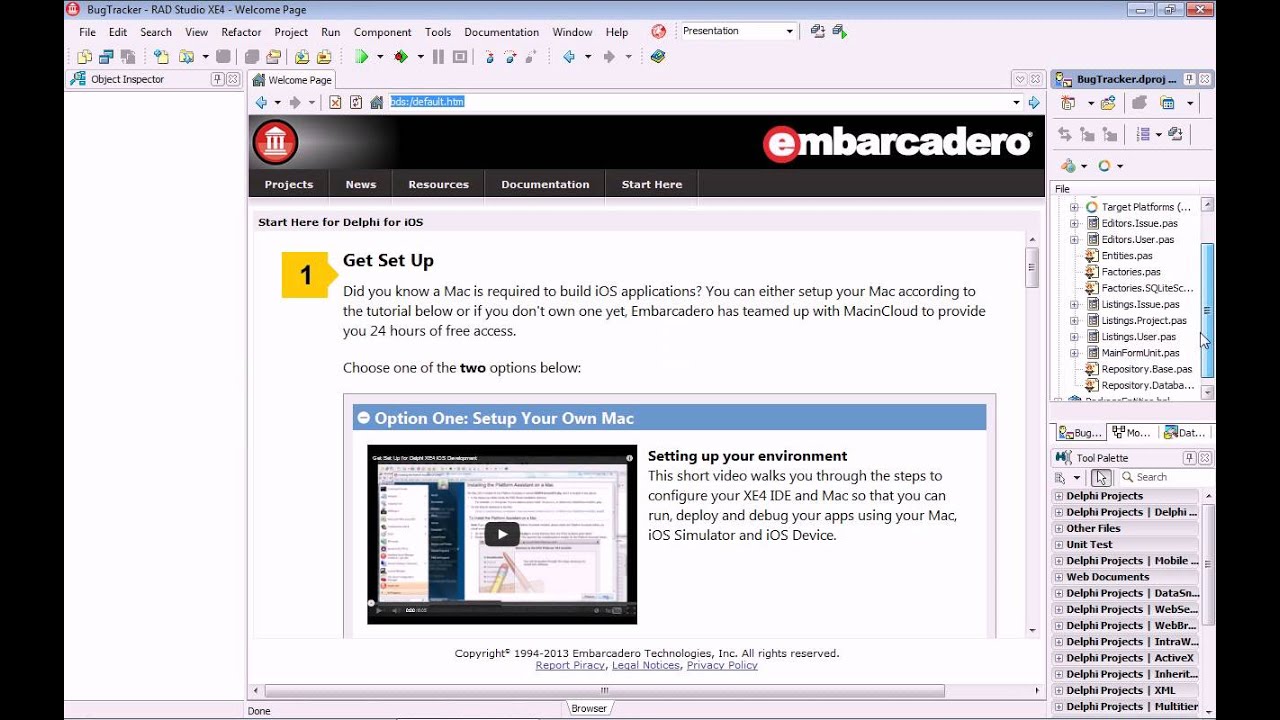
Task: Open the Presentation layout dropdown
Action: 789,31
